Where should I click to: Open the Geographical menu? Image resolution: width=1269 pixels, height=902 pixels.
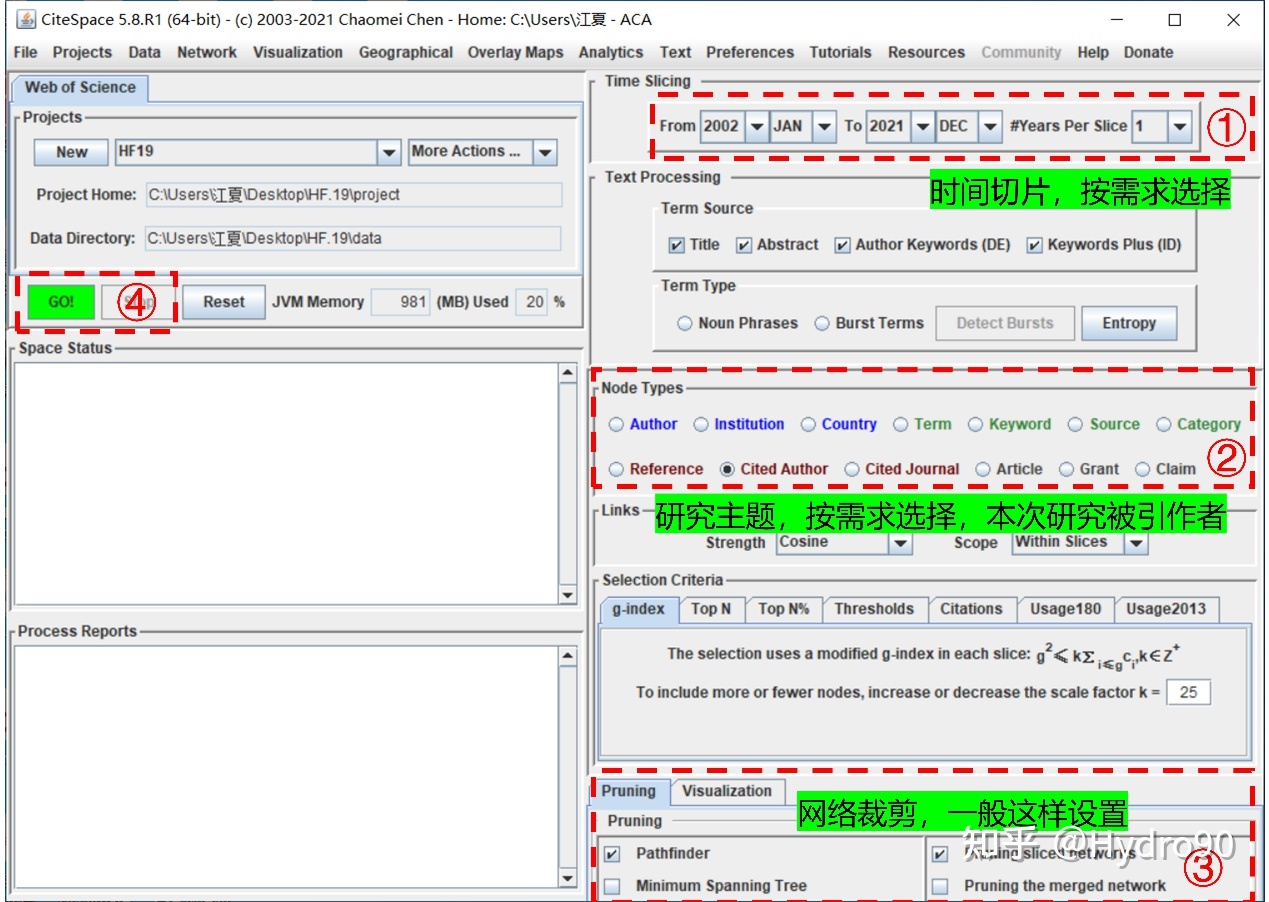(x=406, y=52)
